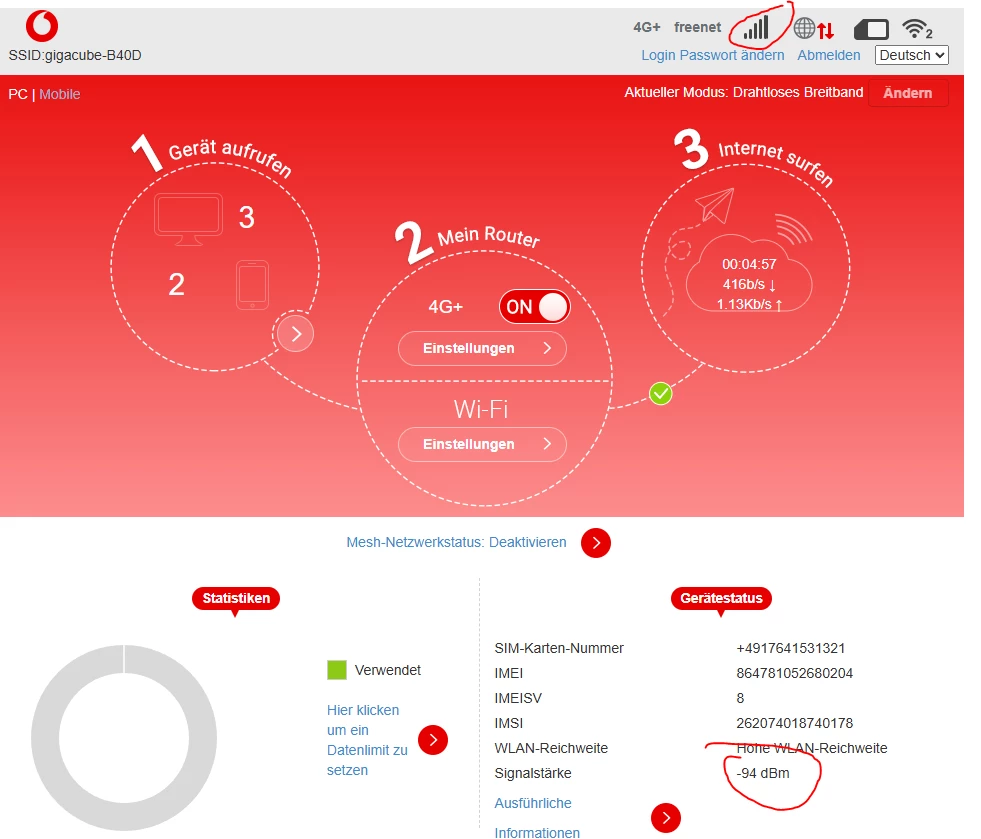Viewport: 981px width, 839px height.
Task: Click the SSID:gigacube-B40D text
Action: (x=74, y=55)
